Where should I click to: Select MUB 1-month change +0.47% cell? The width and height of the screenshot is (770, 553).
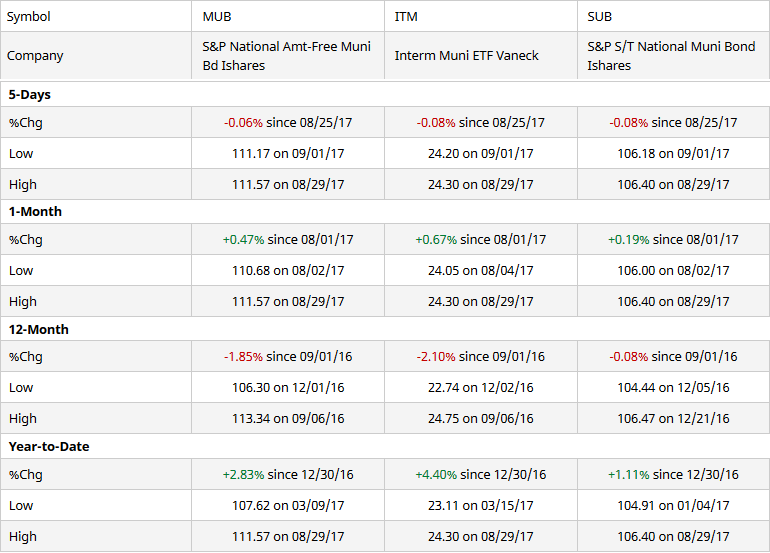click(288, 239)
